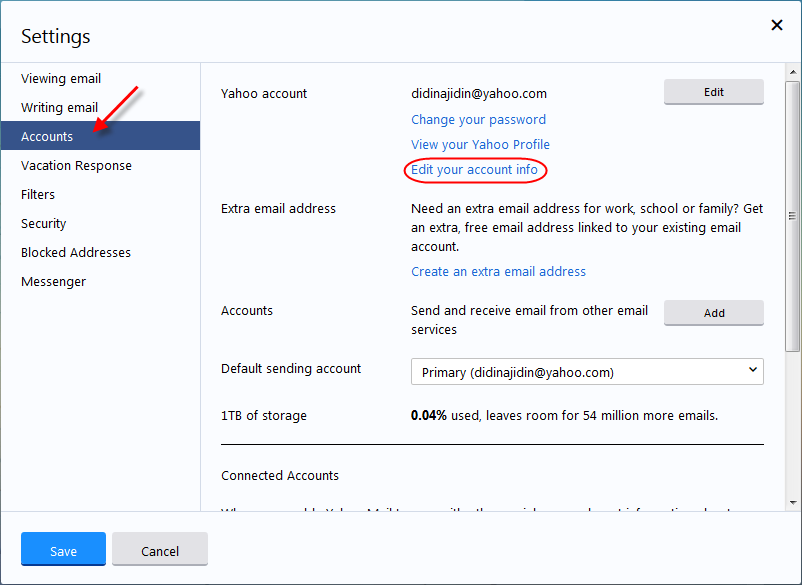Click the Cancel button
This screenshot has width=802, height=585.
(160, 549)
